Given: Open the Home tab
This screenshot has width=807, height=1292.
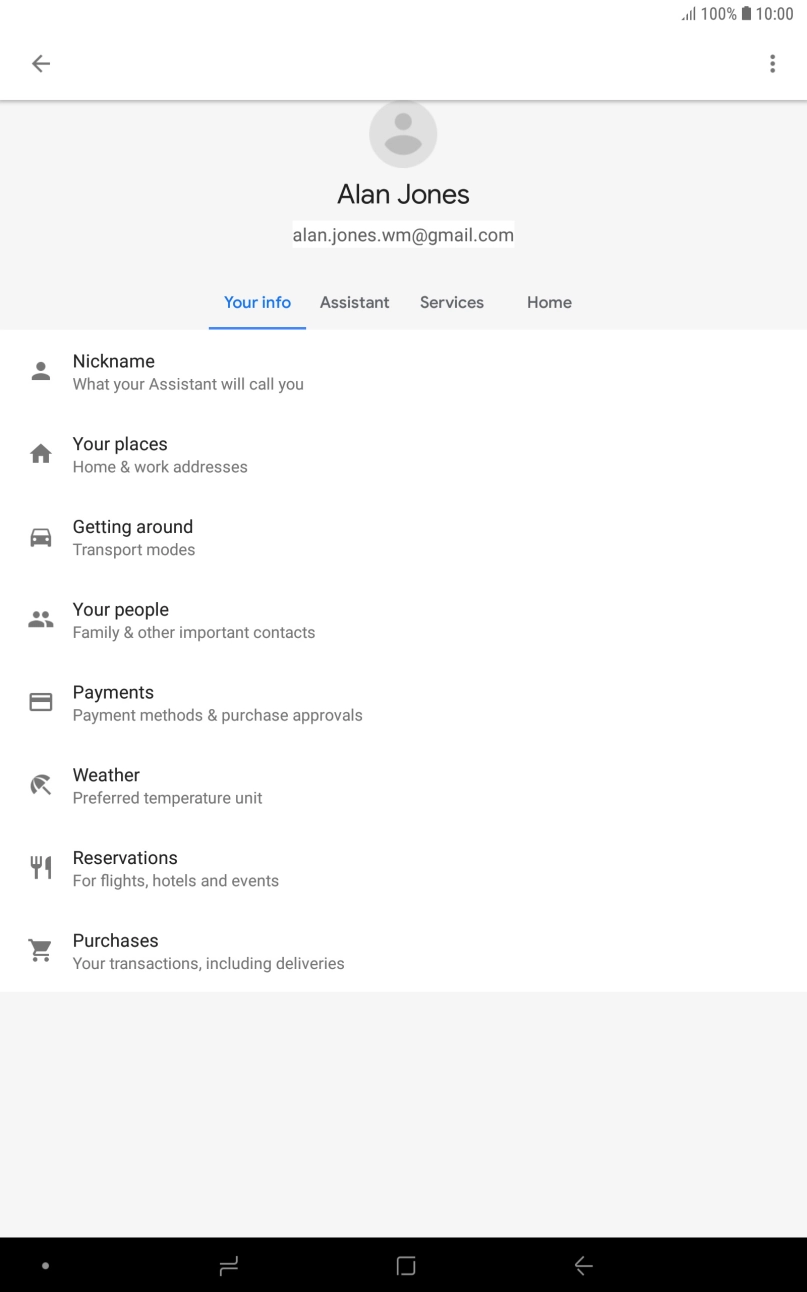Looking at the screenshot, I should pyautogui.click(x=549, y=302).
